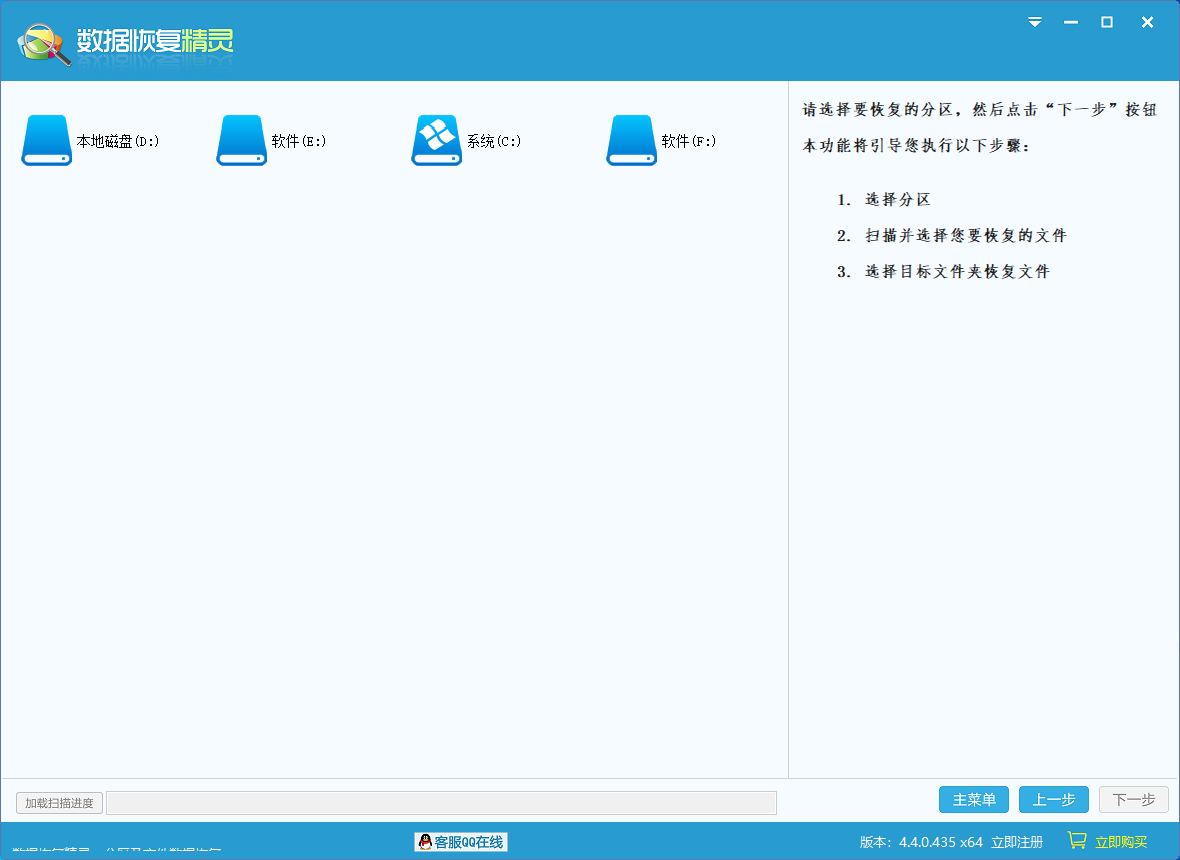Go back with 上一步 button
1180x860 pixels.
click(1054, 800)
